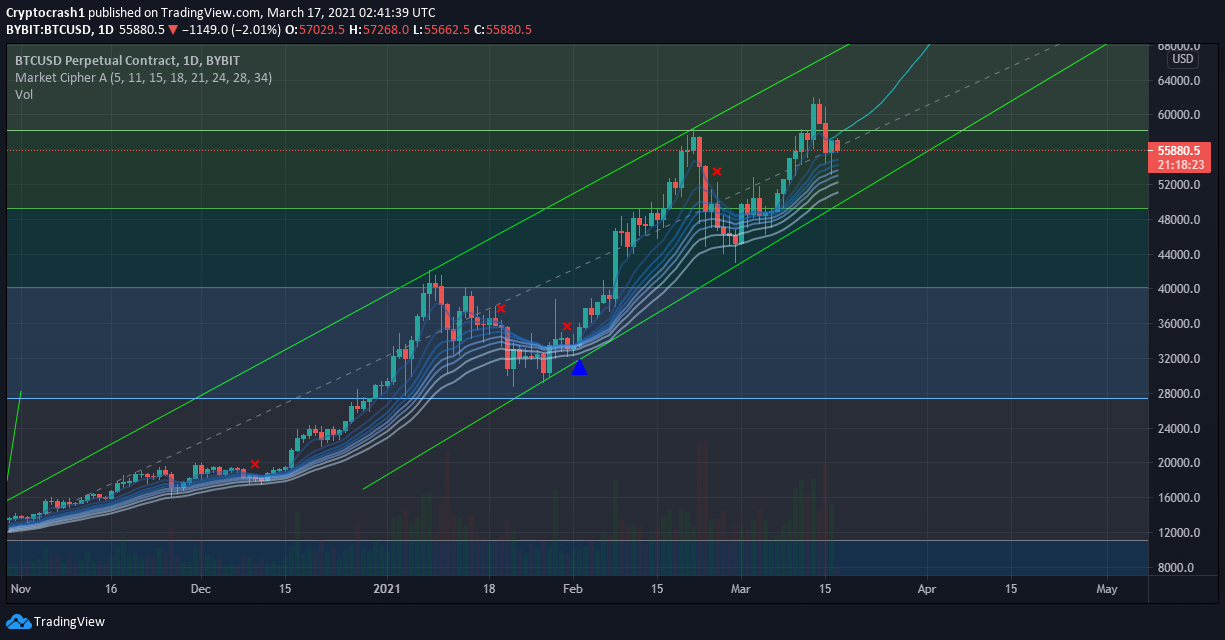1225x640 pixels.
Task: Click the 2021 label on the time axis
Action: (386, 590)
